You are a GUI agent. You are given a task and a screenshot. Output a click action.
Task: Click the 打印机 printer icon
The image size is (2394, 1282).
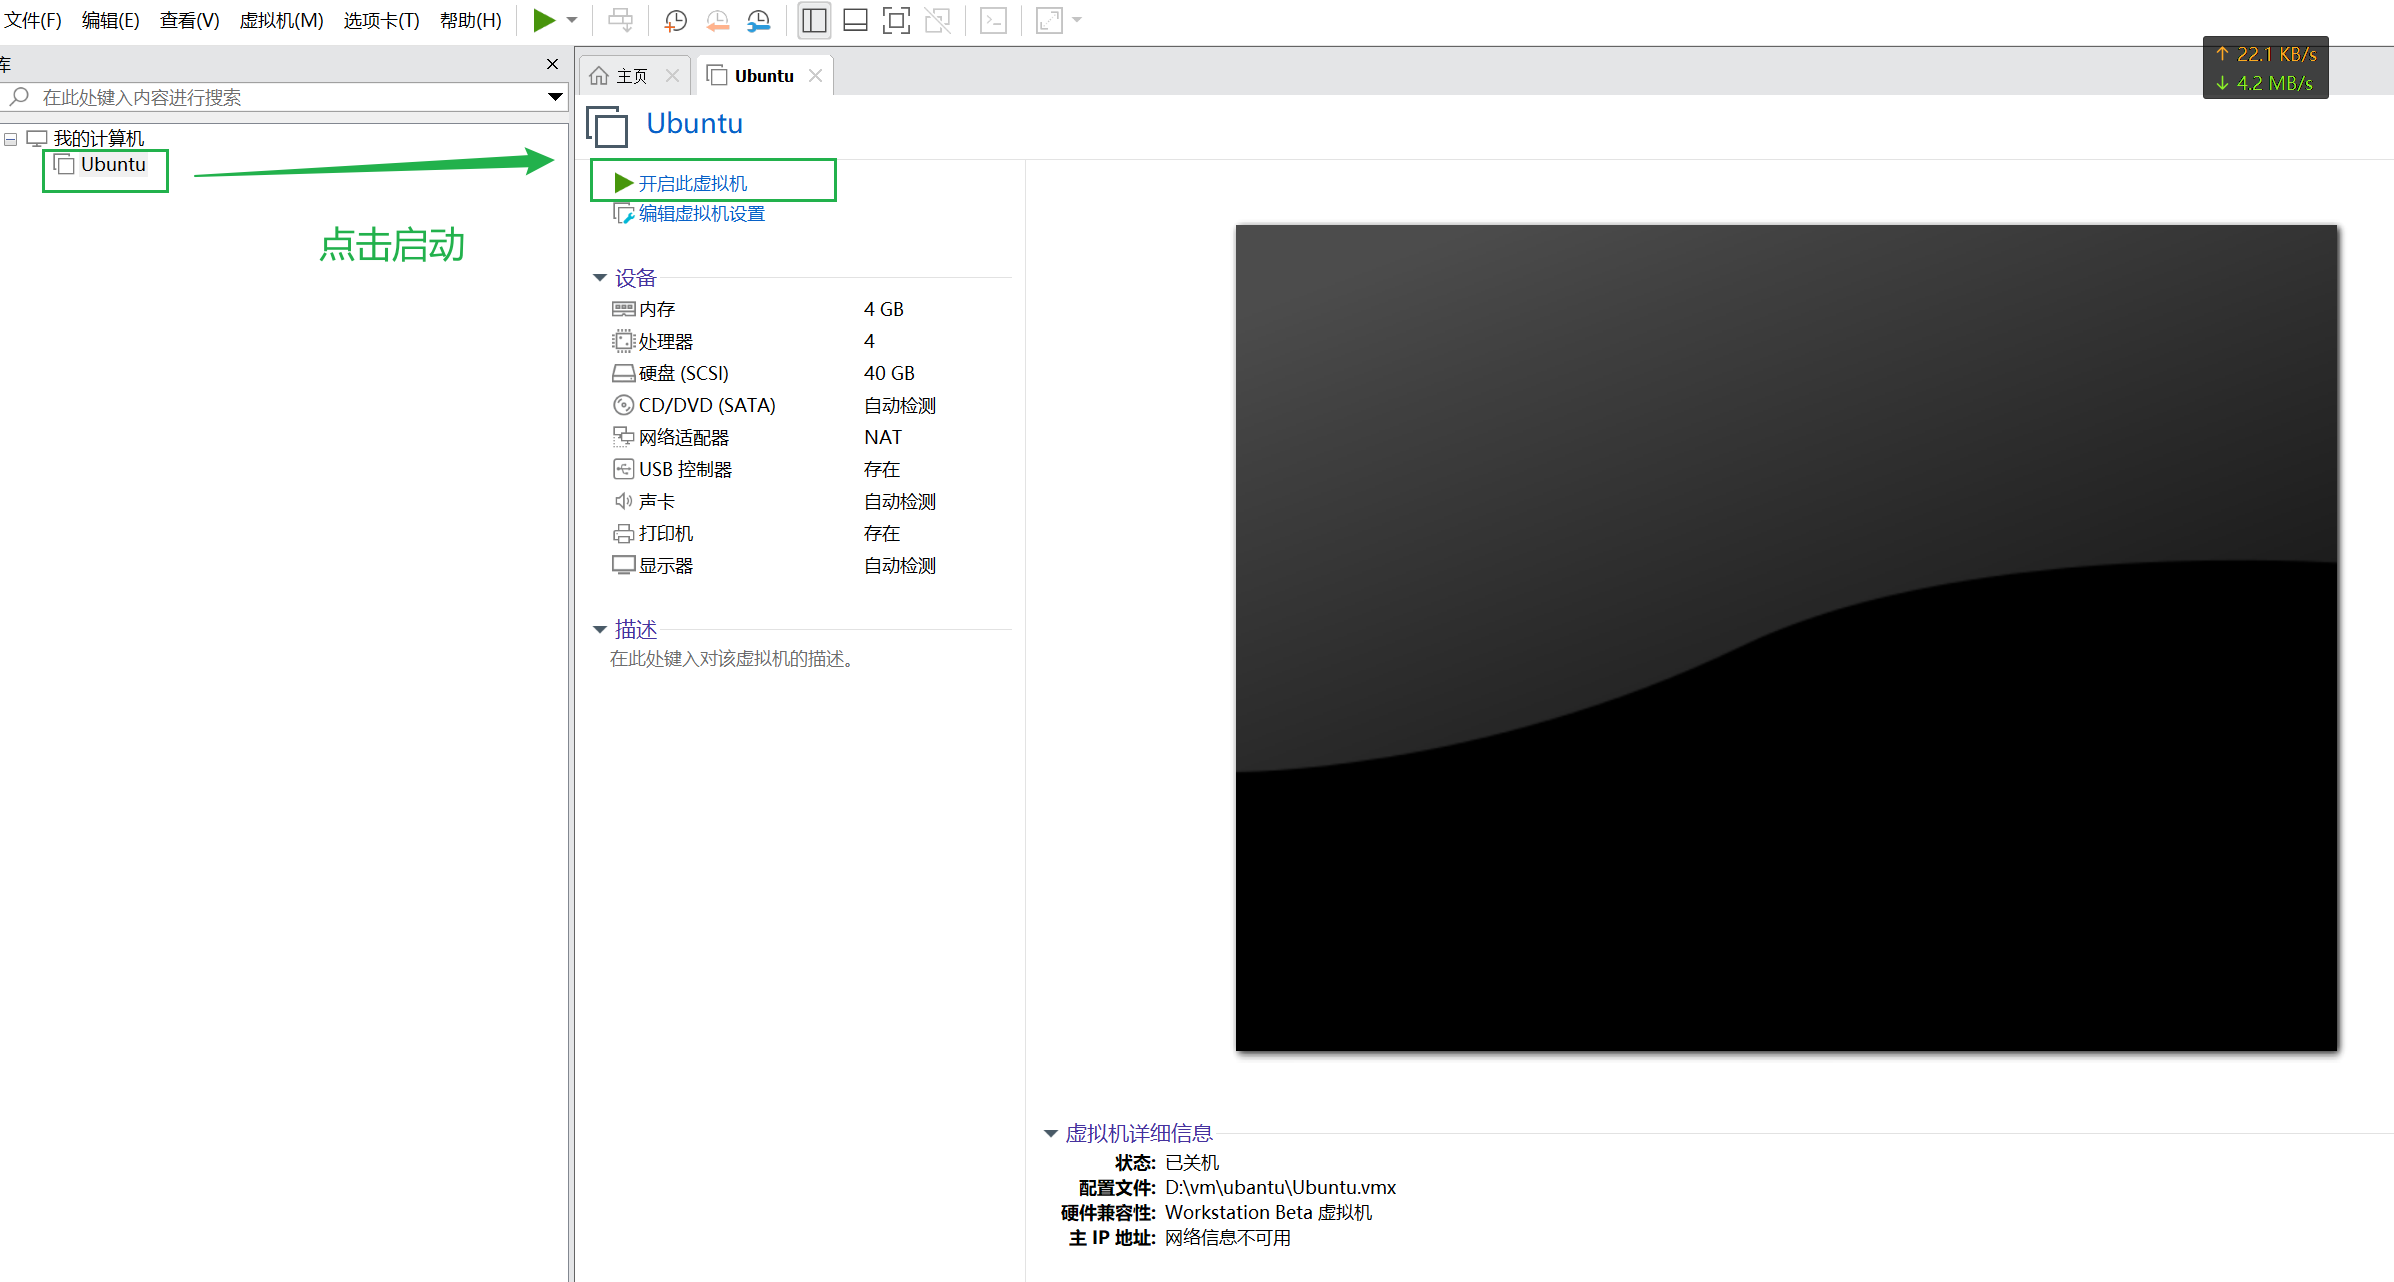tap(623, 533)
